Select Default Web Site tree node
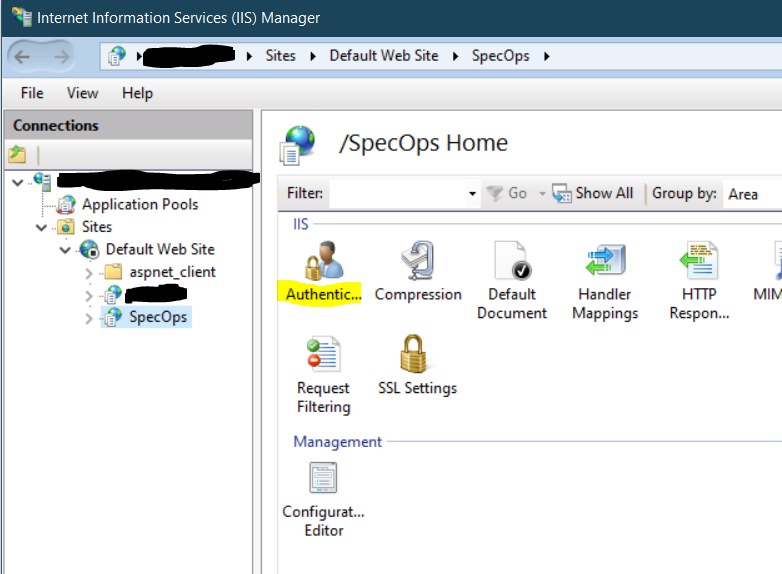Image resolution: width=782 pixels, height=574 pixels. [160, 249]
